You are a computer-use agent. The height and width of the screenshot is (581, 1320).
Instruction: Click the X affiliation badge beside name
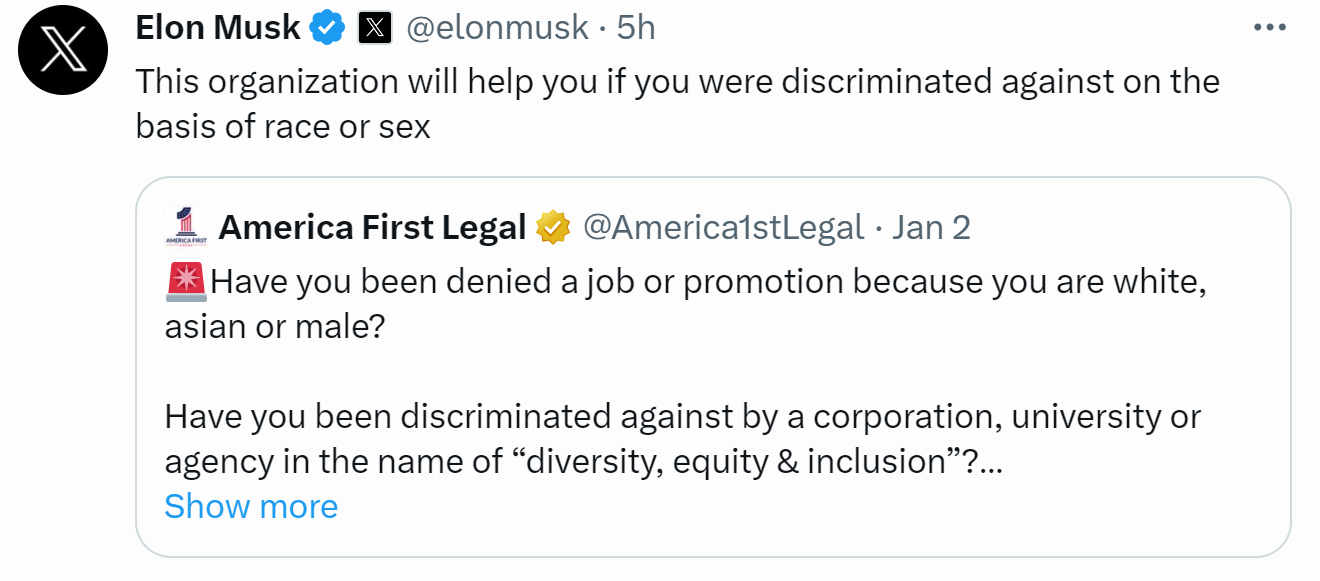tap(374, 29)
